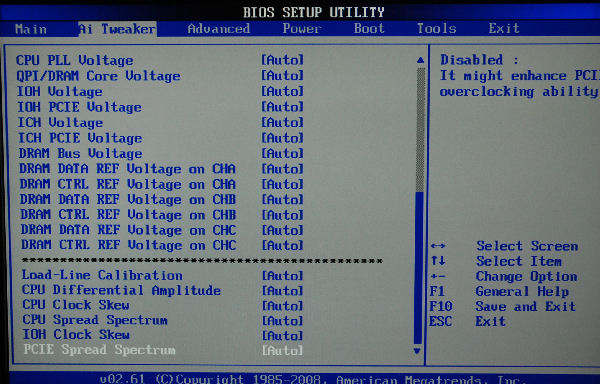Change PCIE Spread Spectrum Auto value
Image resolution: width=600 pixels, height=384 pixels.
point(282,350)
